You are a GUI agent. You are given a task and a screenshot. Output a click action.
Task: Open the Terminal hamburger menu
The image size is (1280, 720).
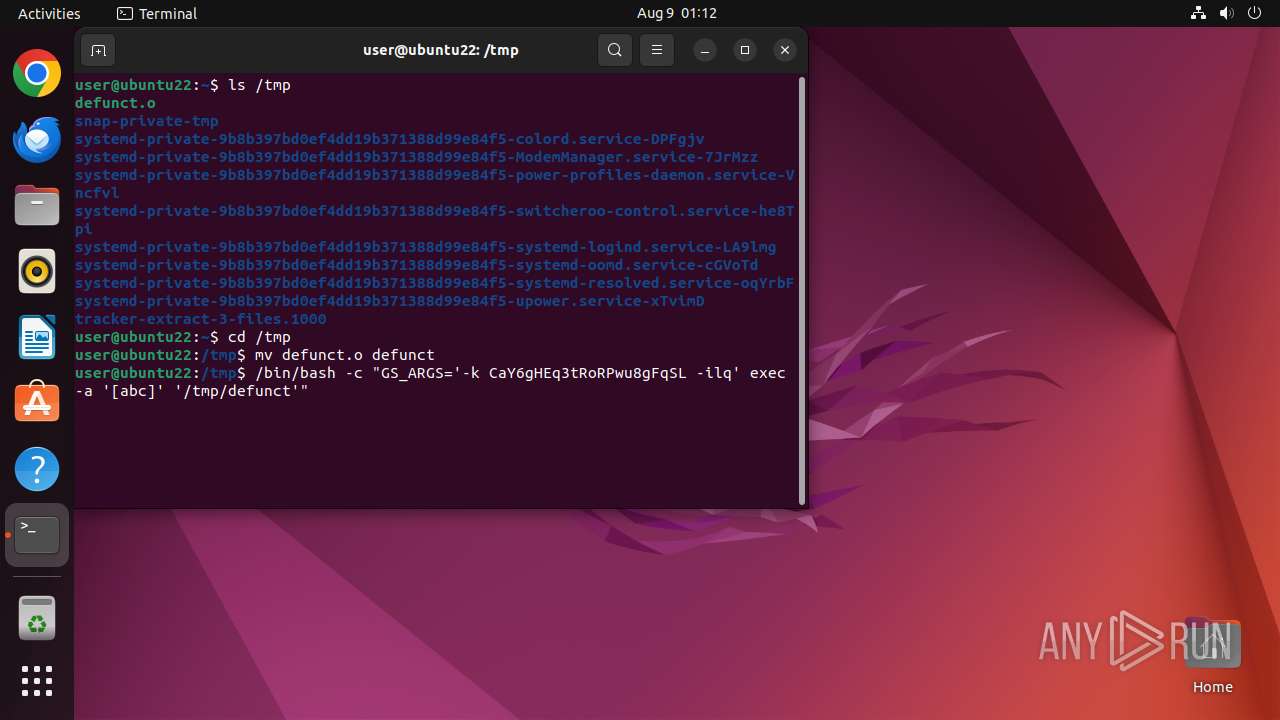point(657,50)
